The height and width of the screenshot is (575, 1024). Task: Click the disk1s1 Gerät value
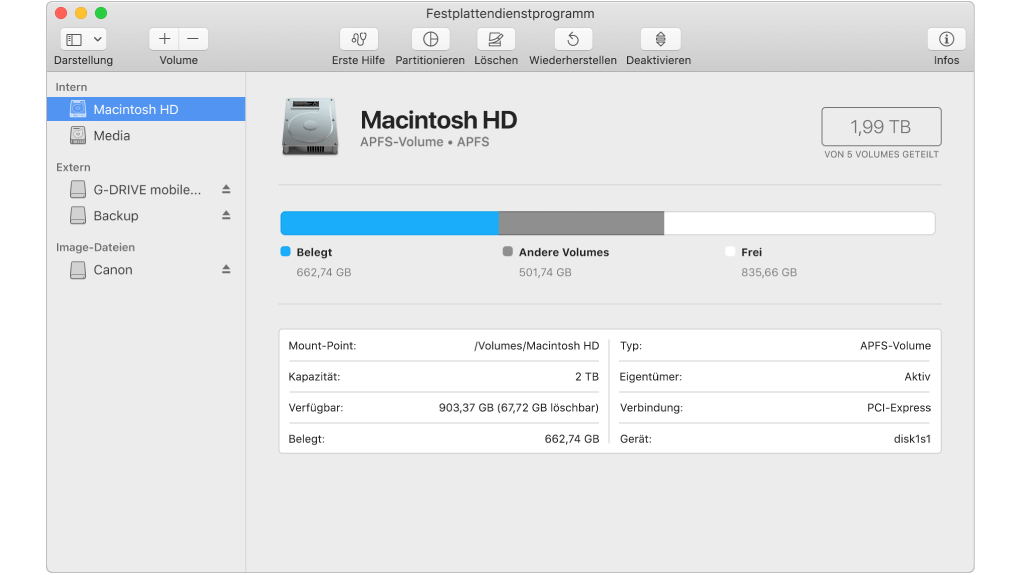click(912, 439)
